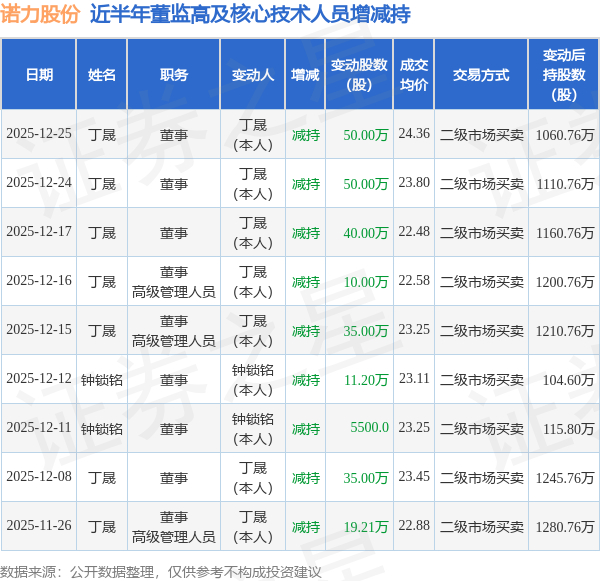This screenshot has height=581, width=600.
Task: Click the 成交均价 column header
Action: point(414,74)
